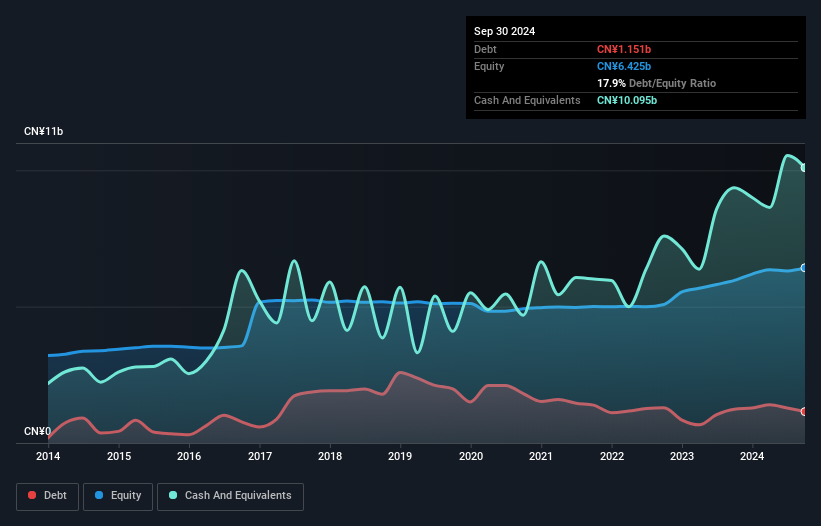Toggle Cash And Equivalents legend button

pyautogui.click(x=230, y=496)
